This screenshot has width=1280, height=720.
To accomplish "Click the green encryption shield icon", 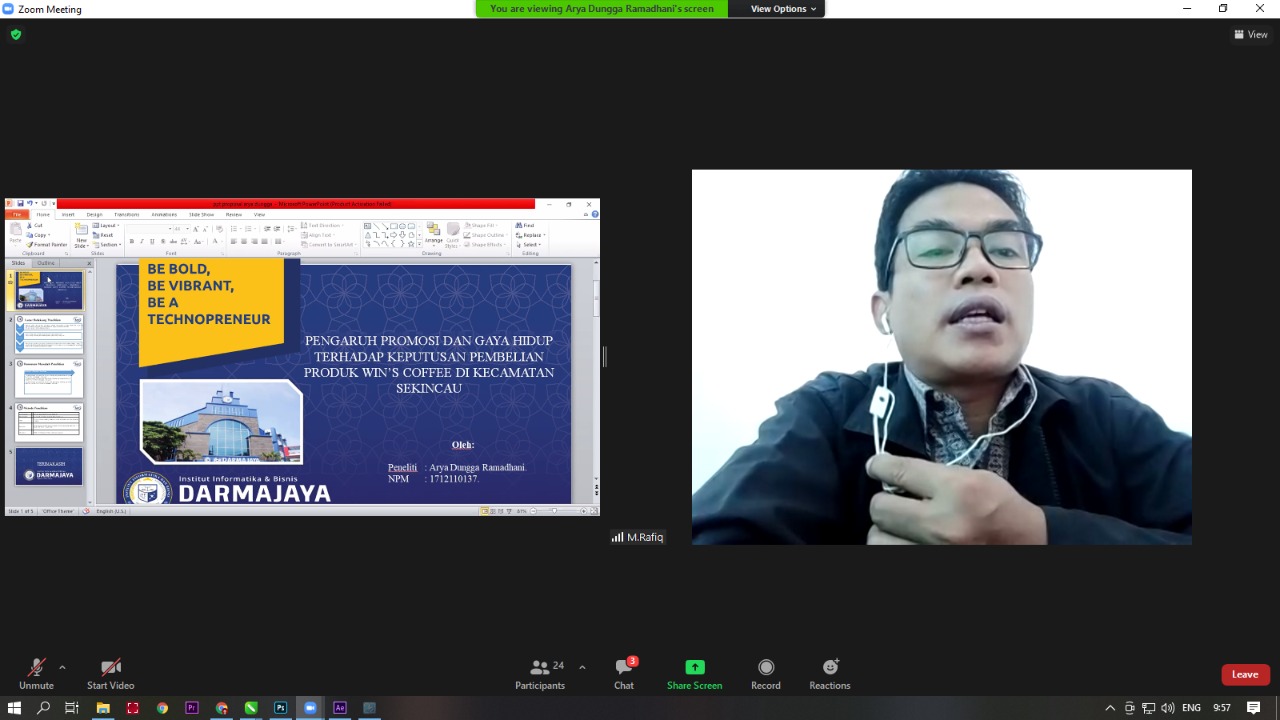I will pos(15,34).
